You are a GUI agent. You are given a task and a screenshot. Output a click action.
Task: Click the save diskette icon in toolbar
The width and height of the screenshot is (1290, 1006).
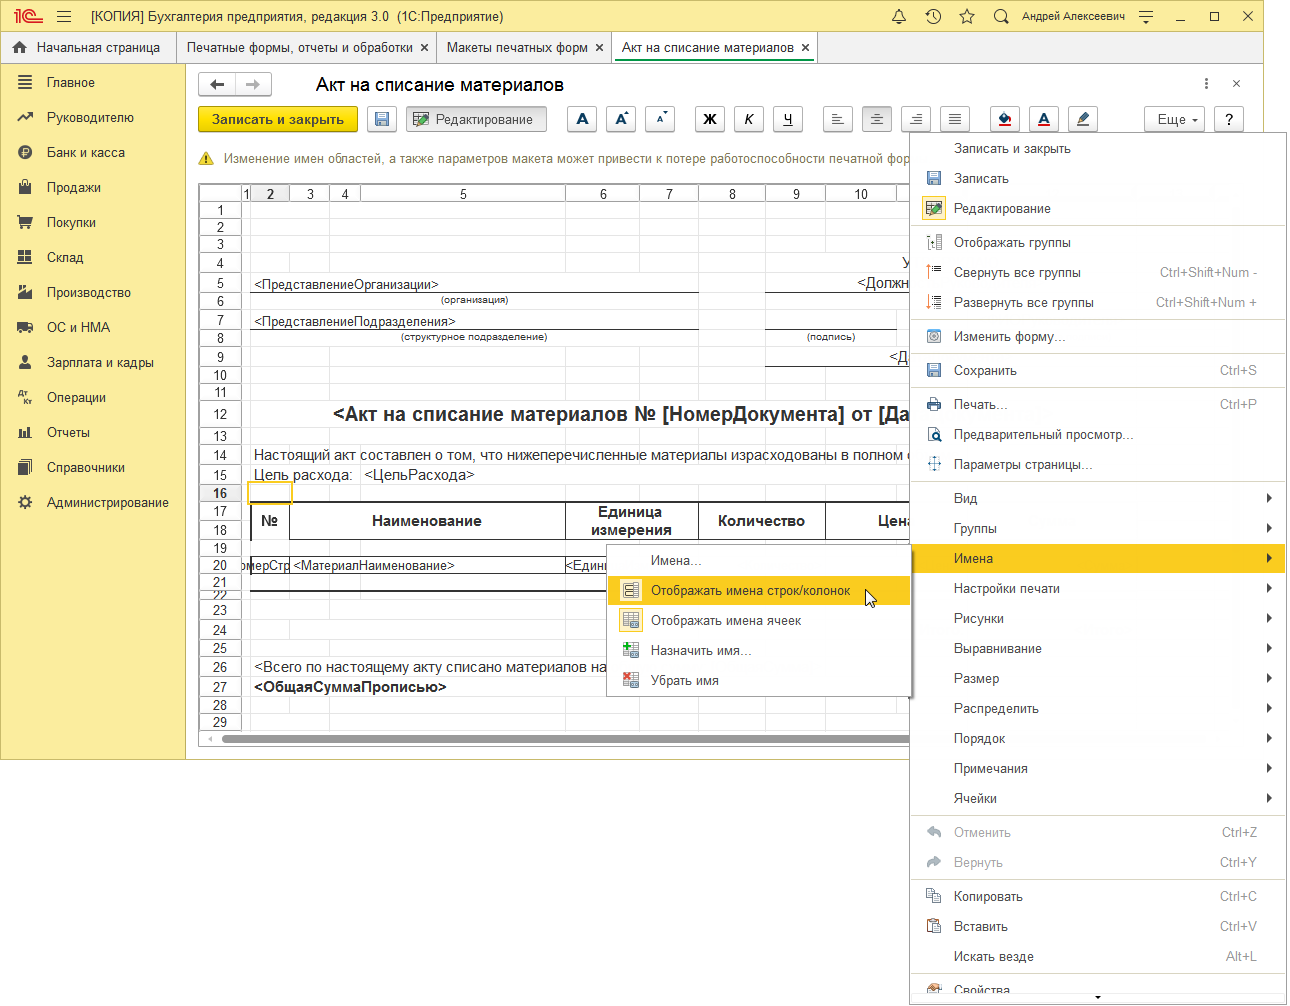coord(381,119)
